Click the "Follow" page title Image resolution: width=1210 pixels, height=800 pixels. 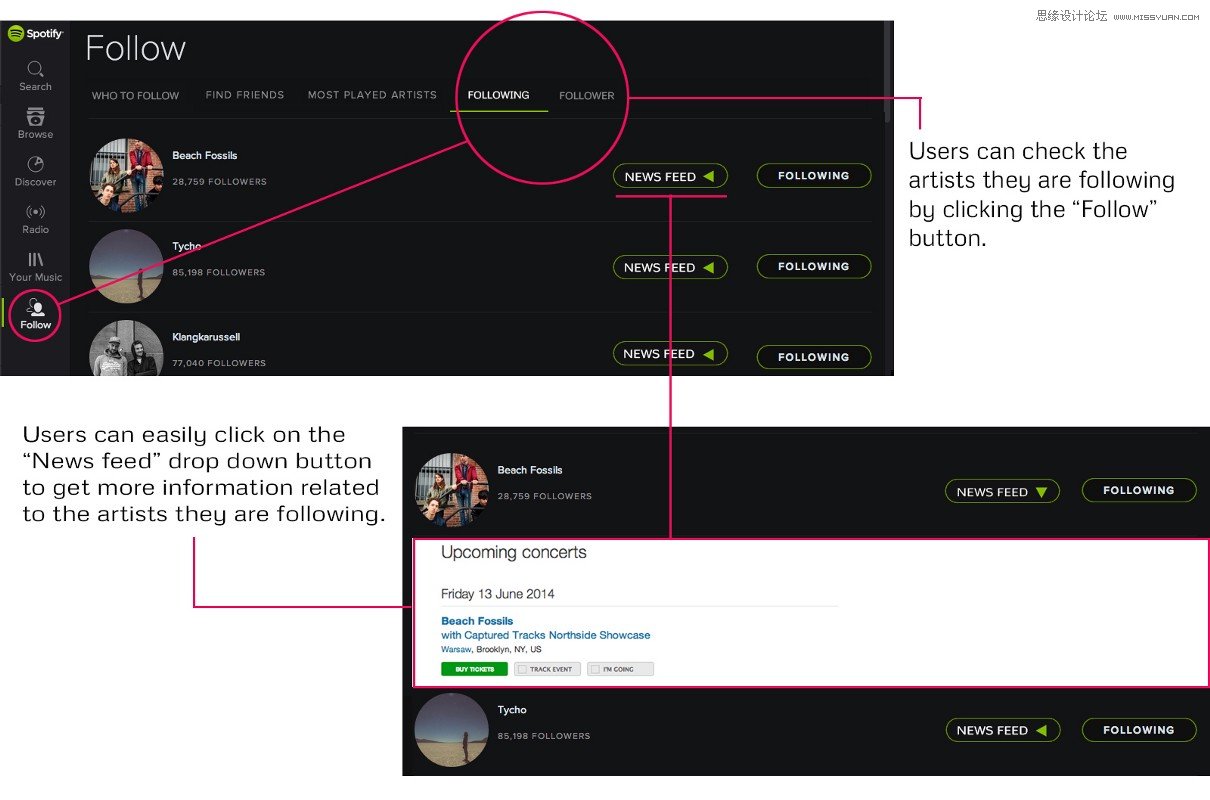[136, 48]
